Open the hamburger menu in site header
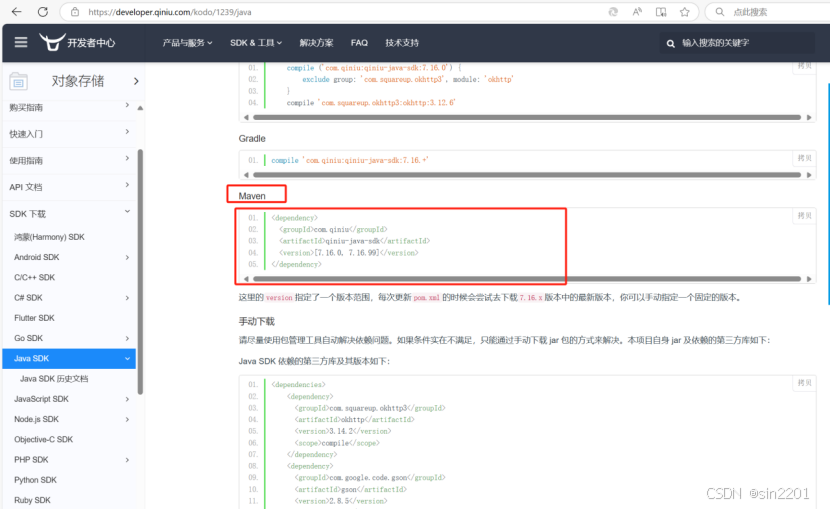 click(21, 42)
